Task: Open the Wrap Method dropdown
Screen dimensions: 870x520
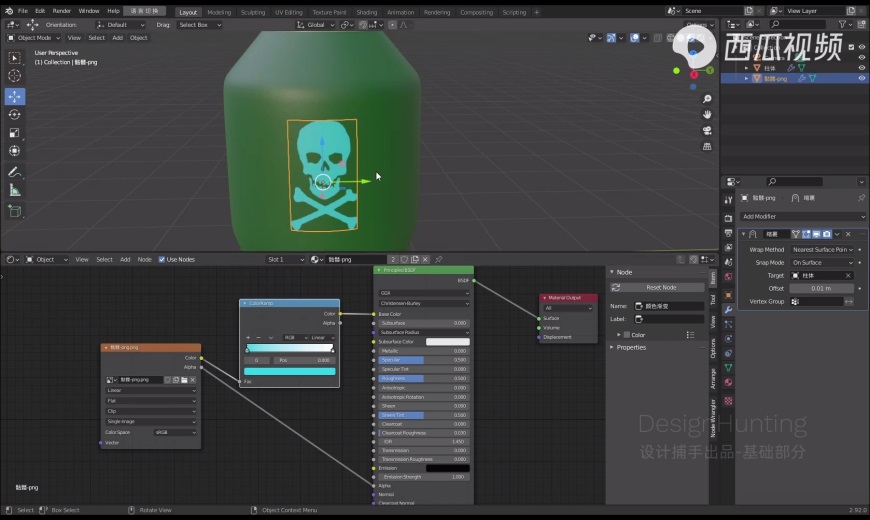Action: pos(822,250)
